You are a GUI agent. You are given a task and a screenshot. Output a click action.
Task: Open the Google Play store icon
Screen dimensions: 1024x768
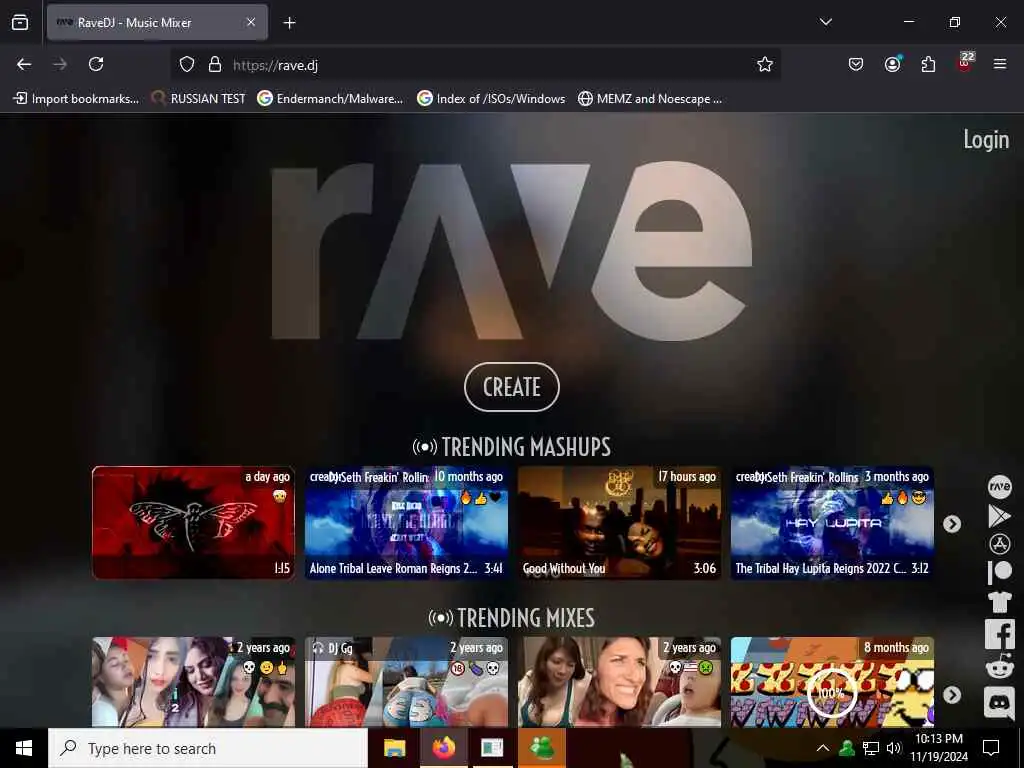pyautogui.click(x=999, y=516)
